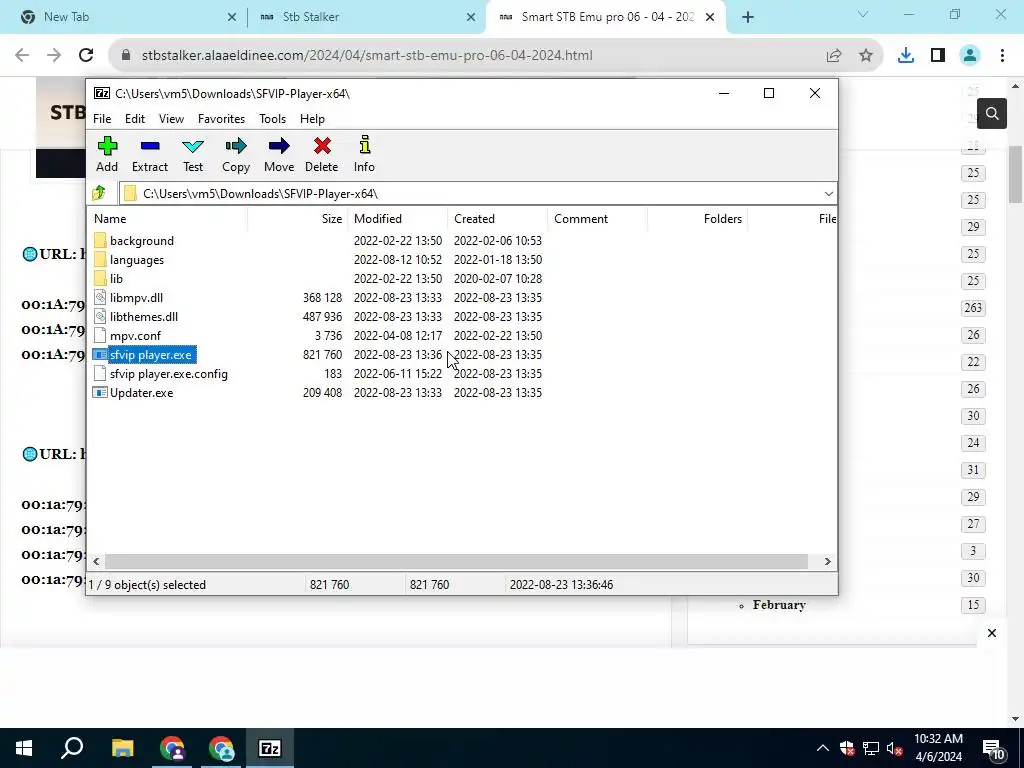Bookmark this page star icon

[866, 56]
